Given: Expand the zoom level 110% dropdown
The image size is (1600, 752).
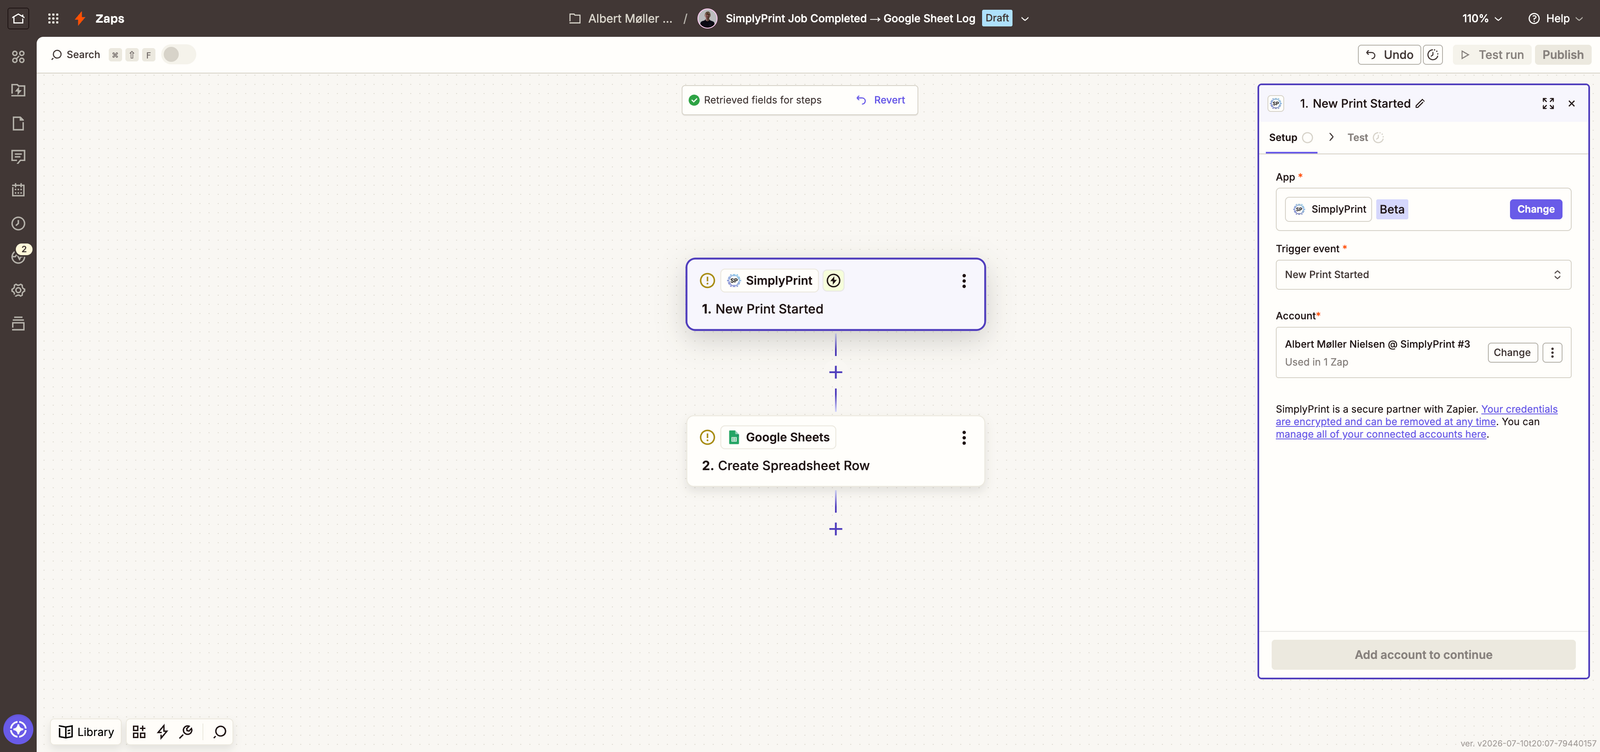Looking at the screenshot, I should point(1482,18).
